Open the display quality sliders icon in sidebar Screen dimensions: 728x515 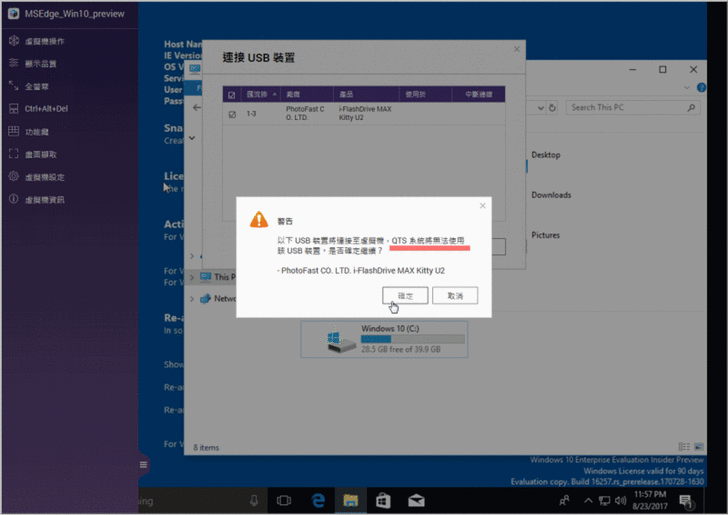pyautogui.click(x=14, y=63)
